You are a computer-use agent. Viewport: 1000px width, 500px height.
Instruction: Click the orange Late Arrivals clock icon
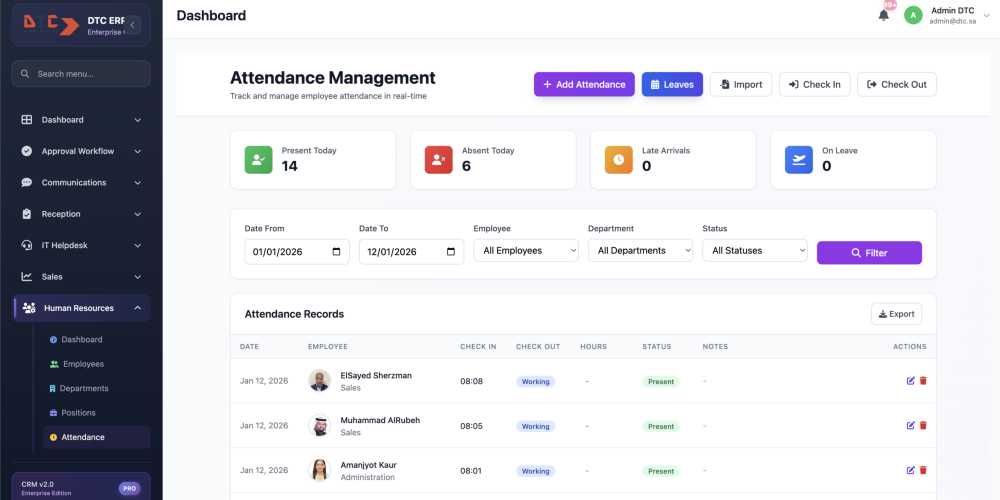pyautogui.click(x=619, y=160)
